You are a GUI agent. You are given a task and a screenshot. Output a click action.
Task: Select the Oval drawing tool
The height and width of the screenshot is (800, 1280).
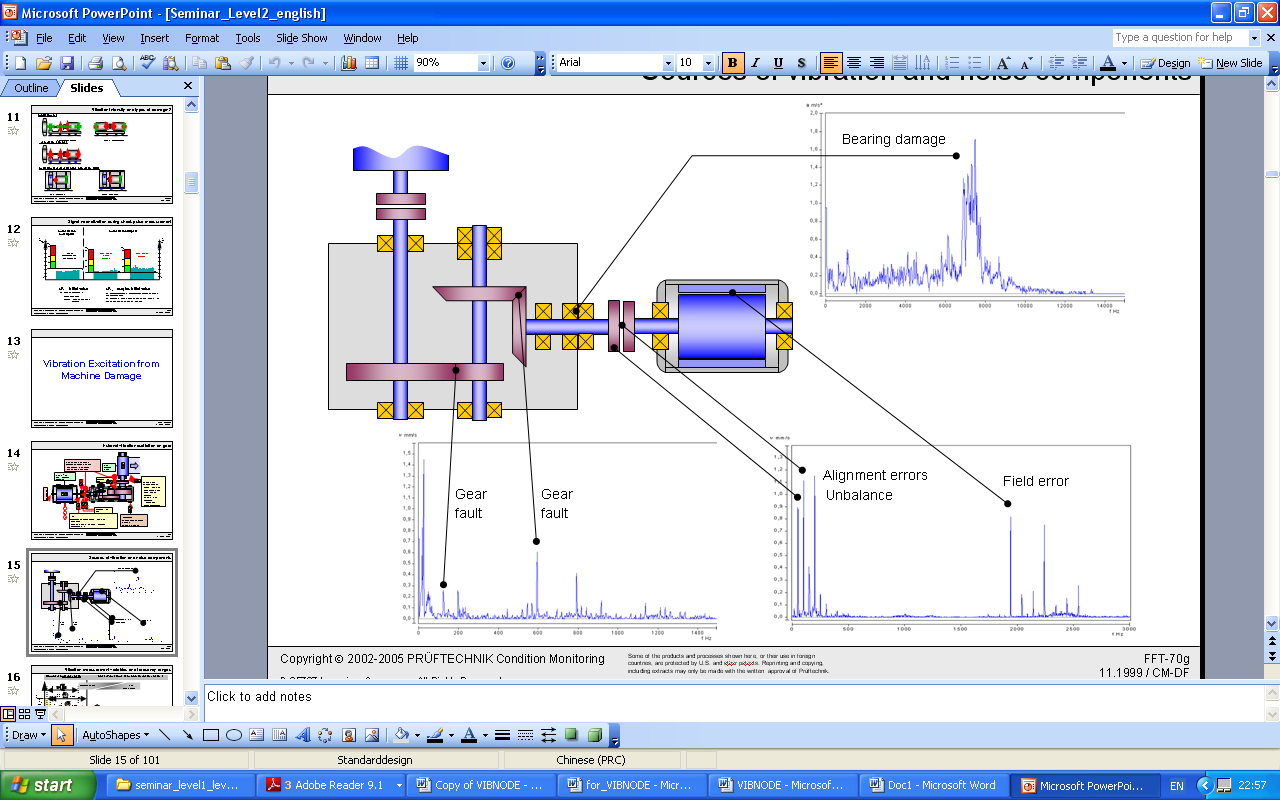[x=234, y=735]
